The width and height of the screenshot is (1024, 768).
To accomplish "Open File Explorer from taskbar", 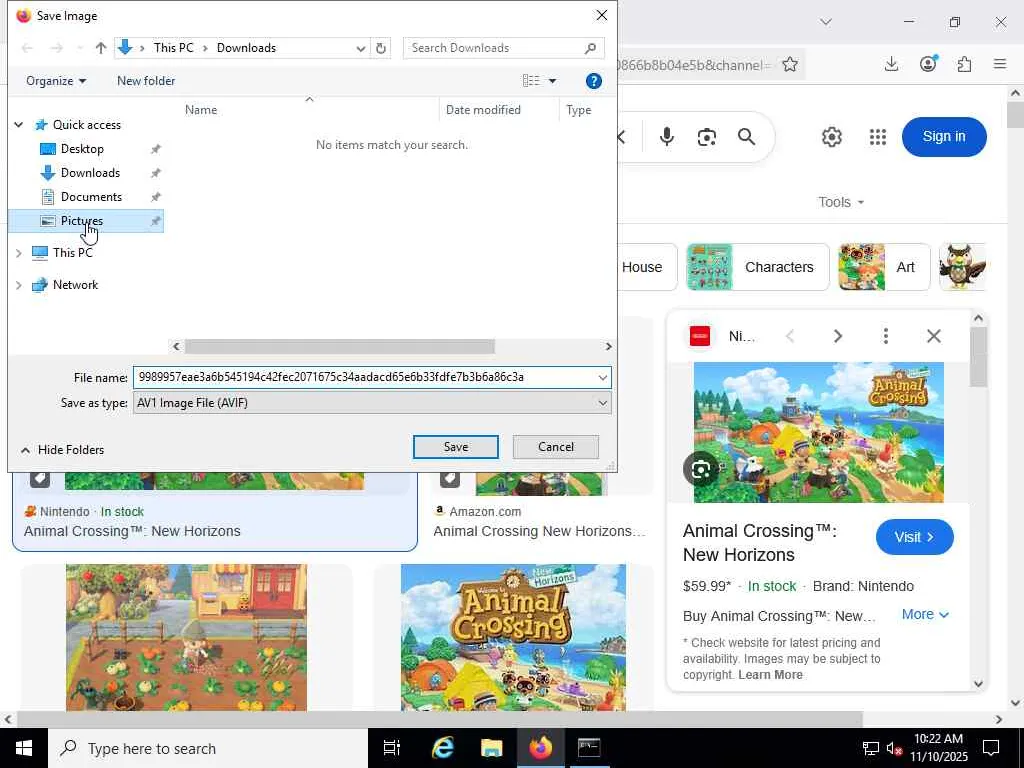I will [x=491, y=748].
